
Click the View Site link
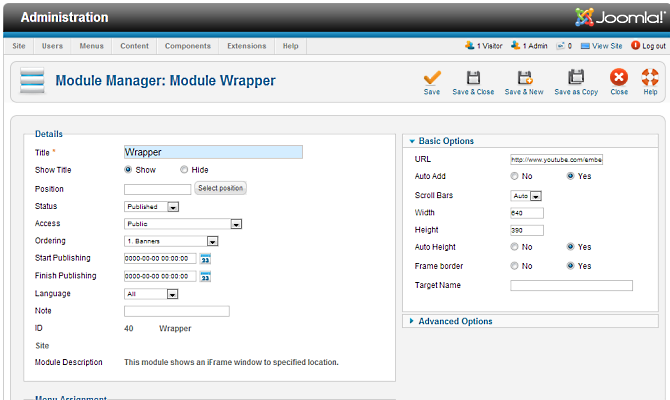(x=605, y=46)
